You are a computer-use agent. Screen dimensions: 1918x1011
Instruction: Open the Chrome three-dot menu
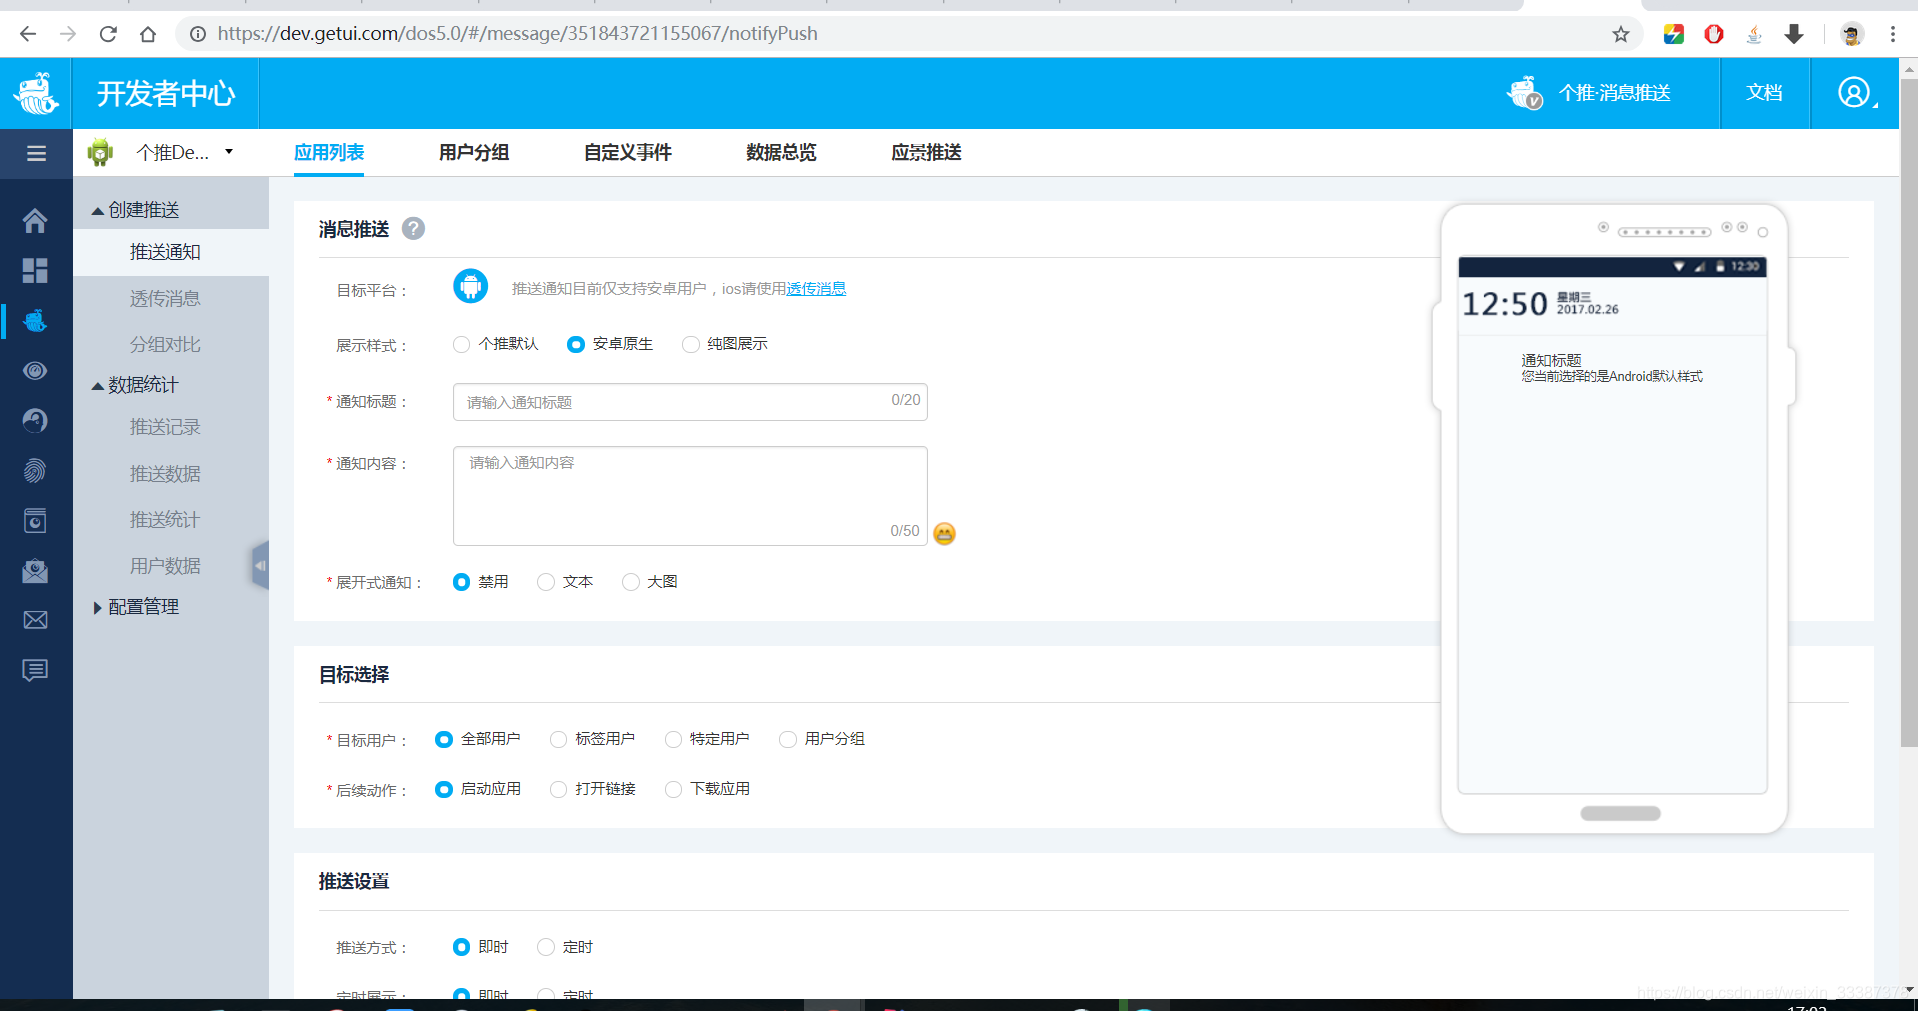pyautogui.click(x=1893, y=34)
